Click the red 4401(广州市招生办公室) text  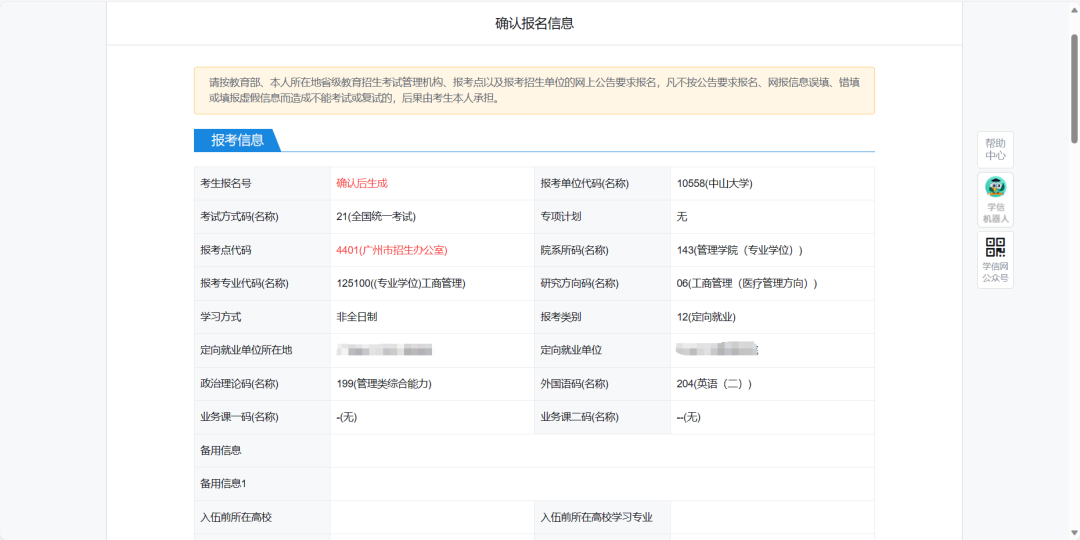point(391,250)
